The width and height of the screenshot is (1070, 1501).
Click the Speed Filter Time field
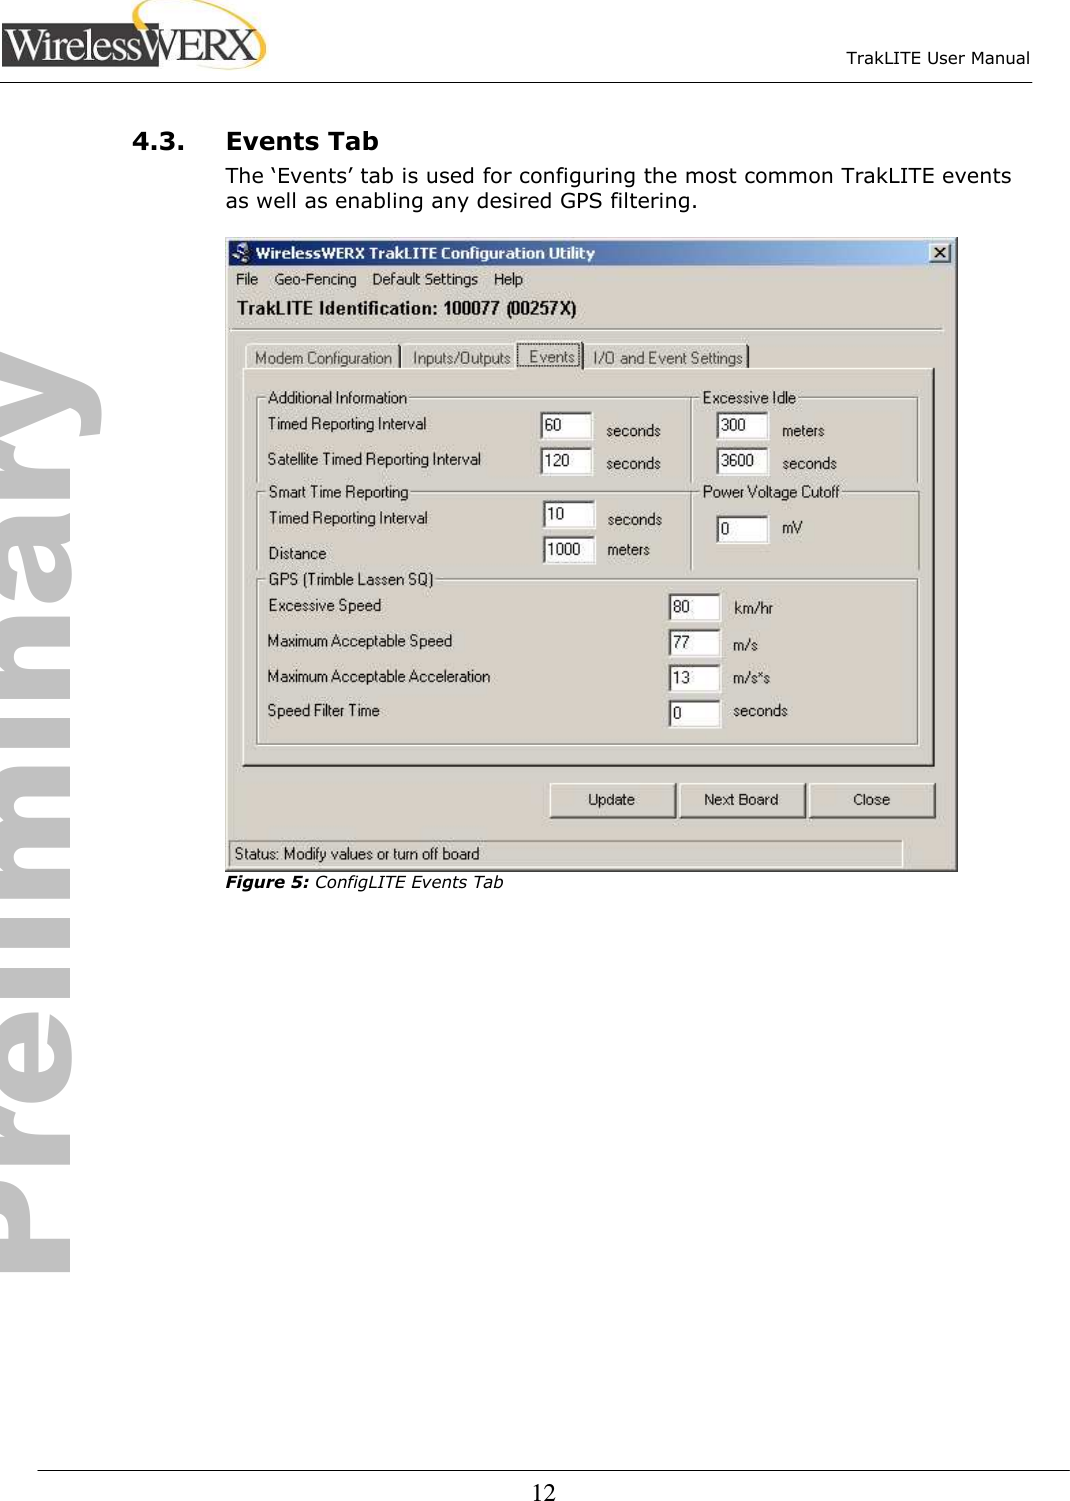(x=694, y=713)
